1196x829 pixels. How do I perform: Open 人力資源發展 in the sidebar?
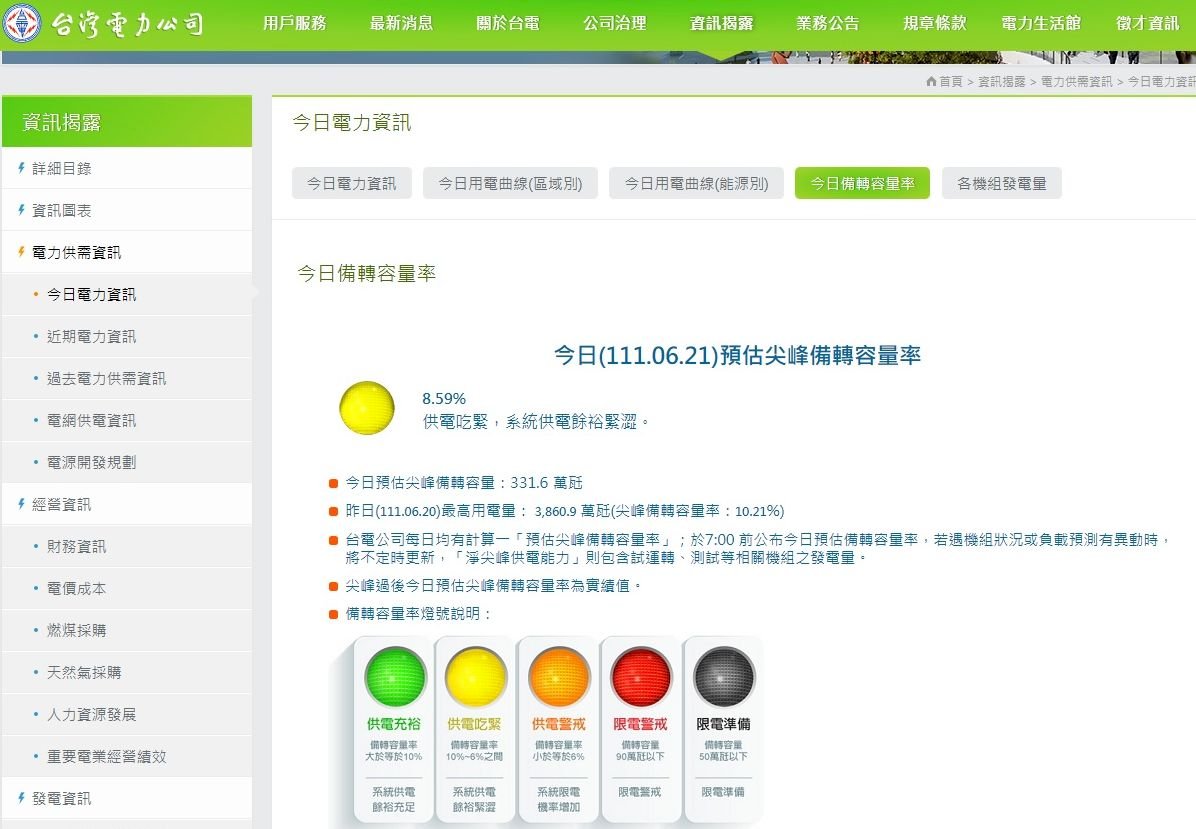point(127,714)
